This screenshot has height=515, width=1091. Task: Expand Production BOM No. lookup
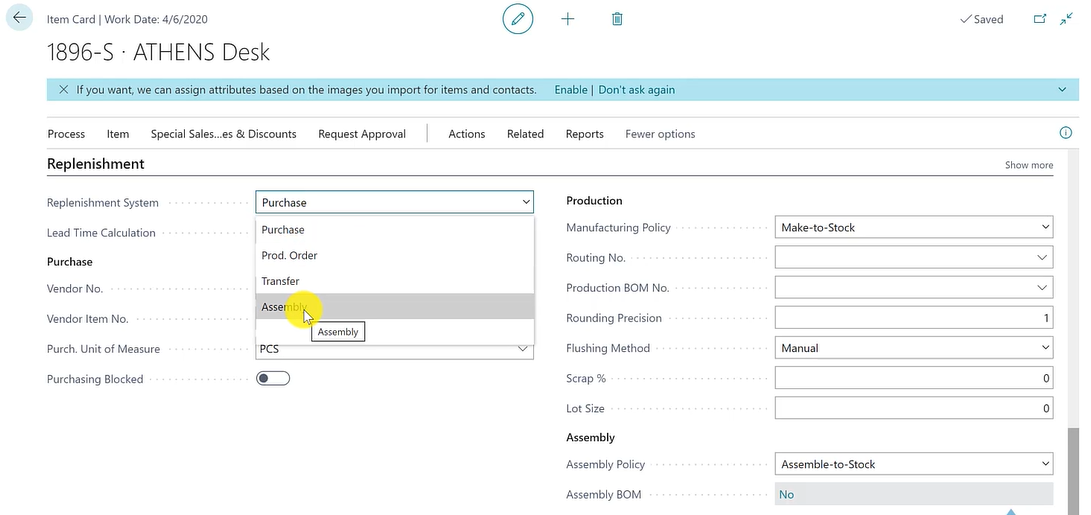(x=1042, y=287)
